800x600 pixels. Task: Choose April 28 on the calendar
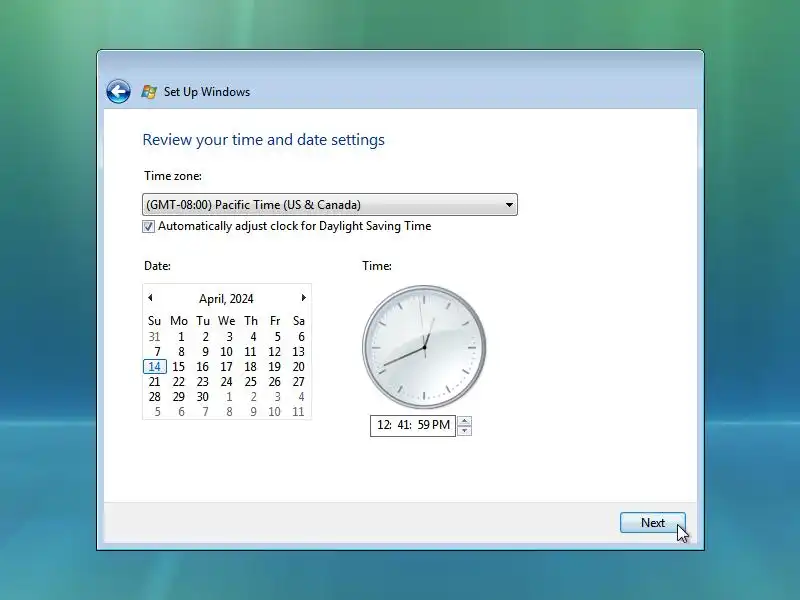point(154,396)
